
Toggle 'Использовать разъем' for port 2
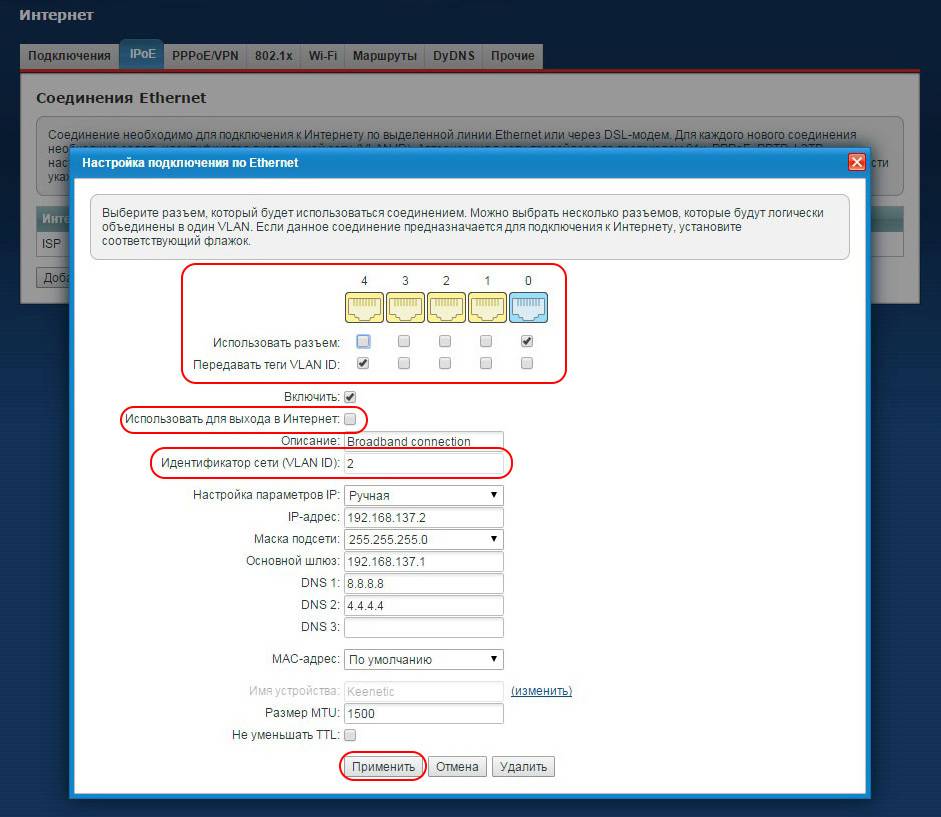pos(445,342)
